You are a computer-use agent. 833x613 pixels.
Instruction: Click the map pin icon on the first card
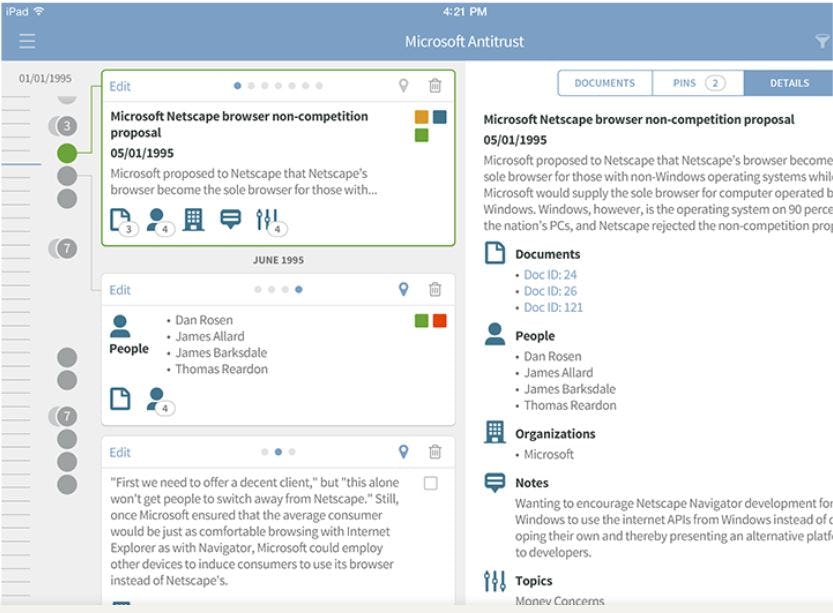tap(403, 86)
